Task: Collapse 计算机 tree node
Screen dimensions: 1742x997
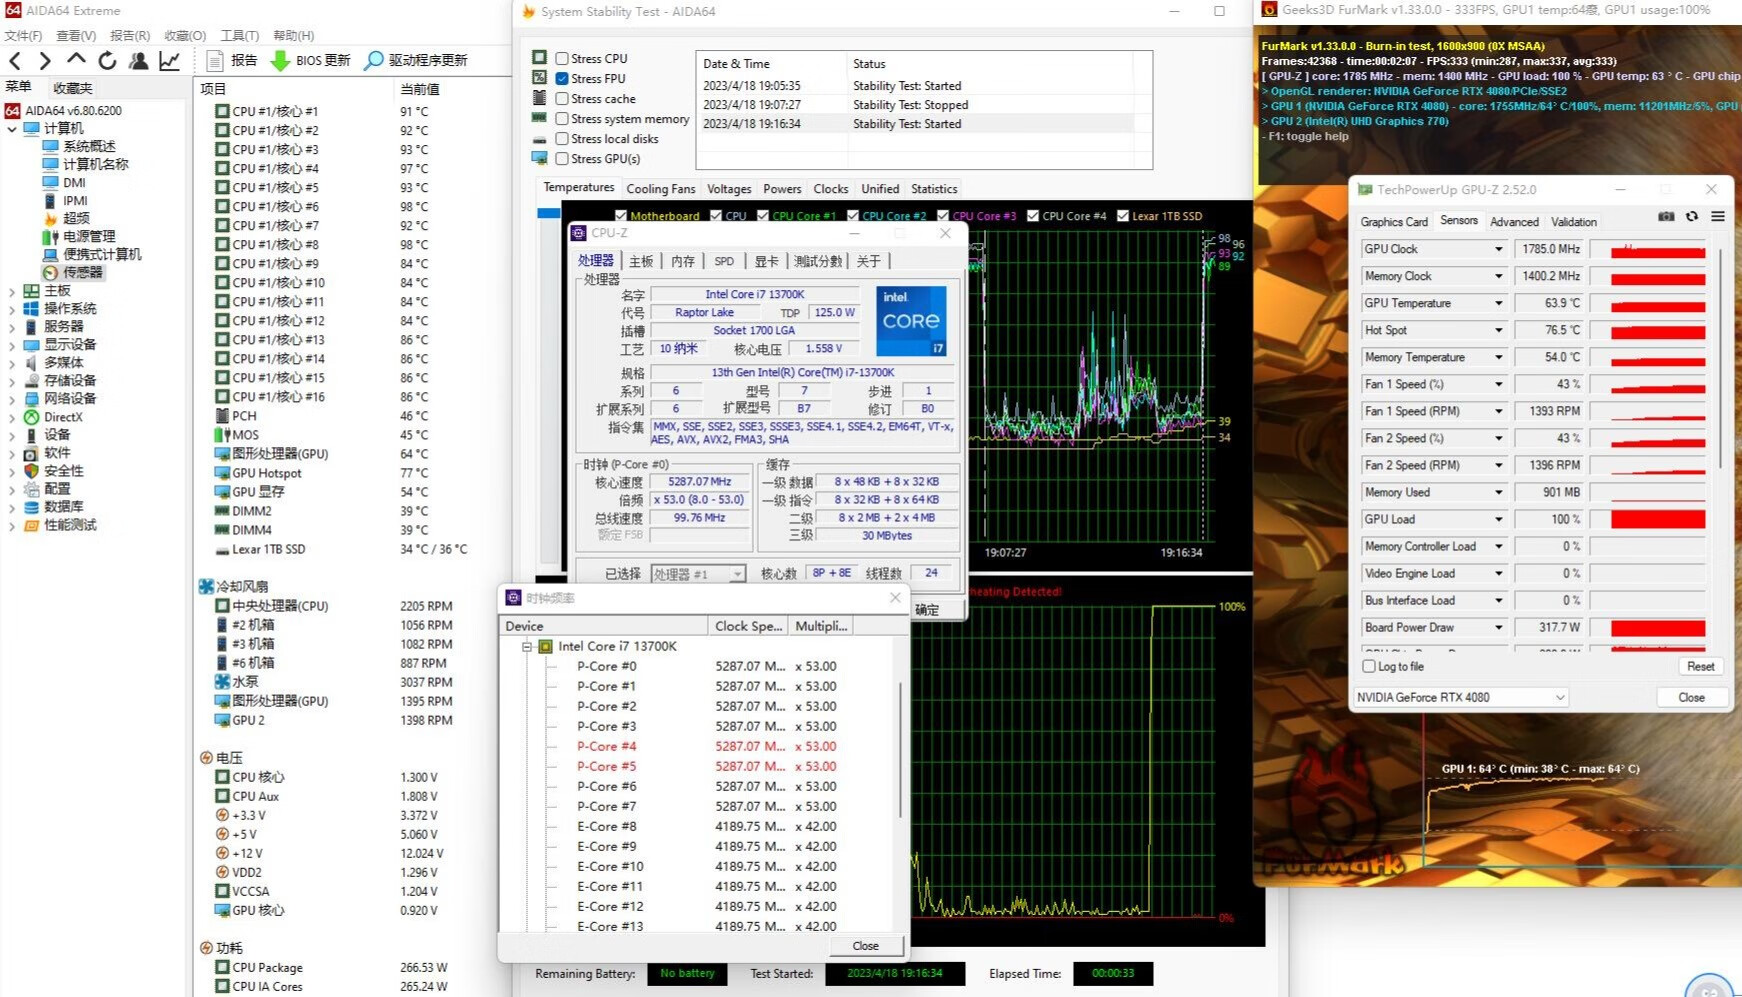Action: coord(11,129)
